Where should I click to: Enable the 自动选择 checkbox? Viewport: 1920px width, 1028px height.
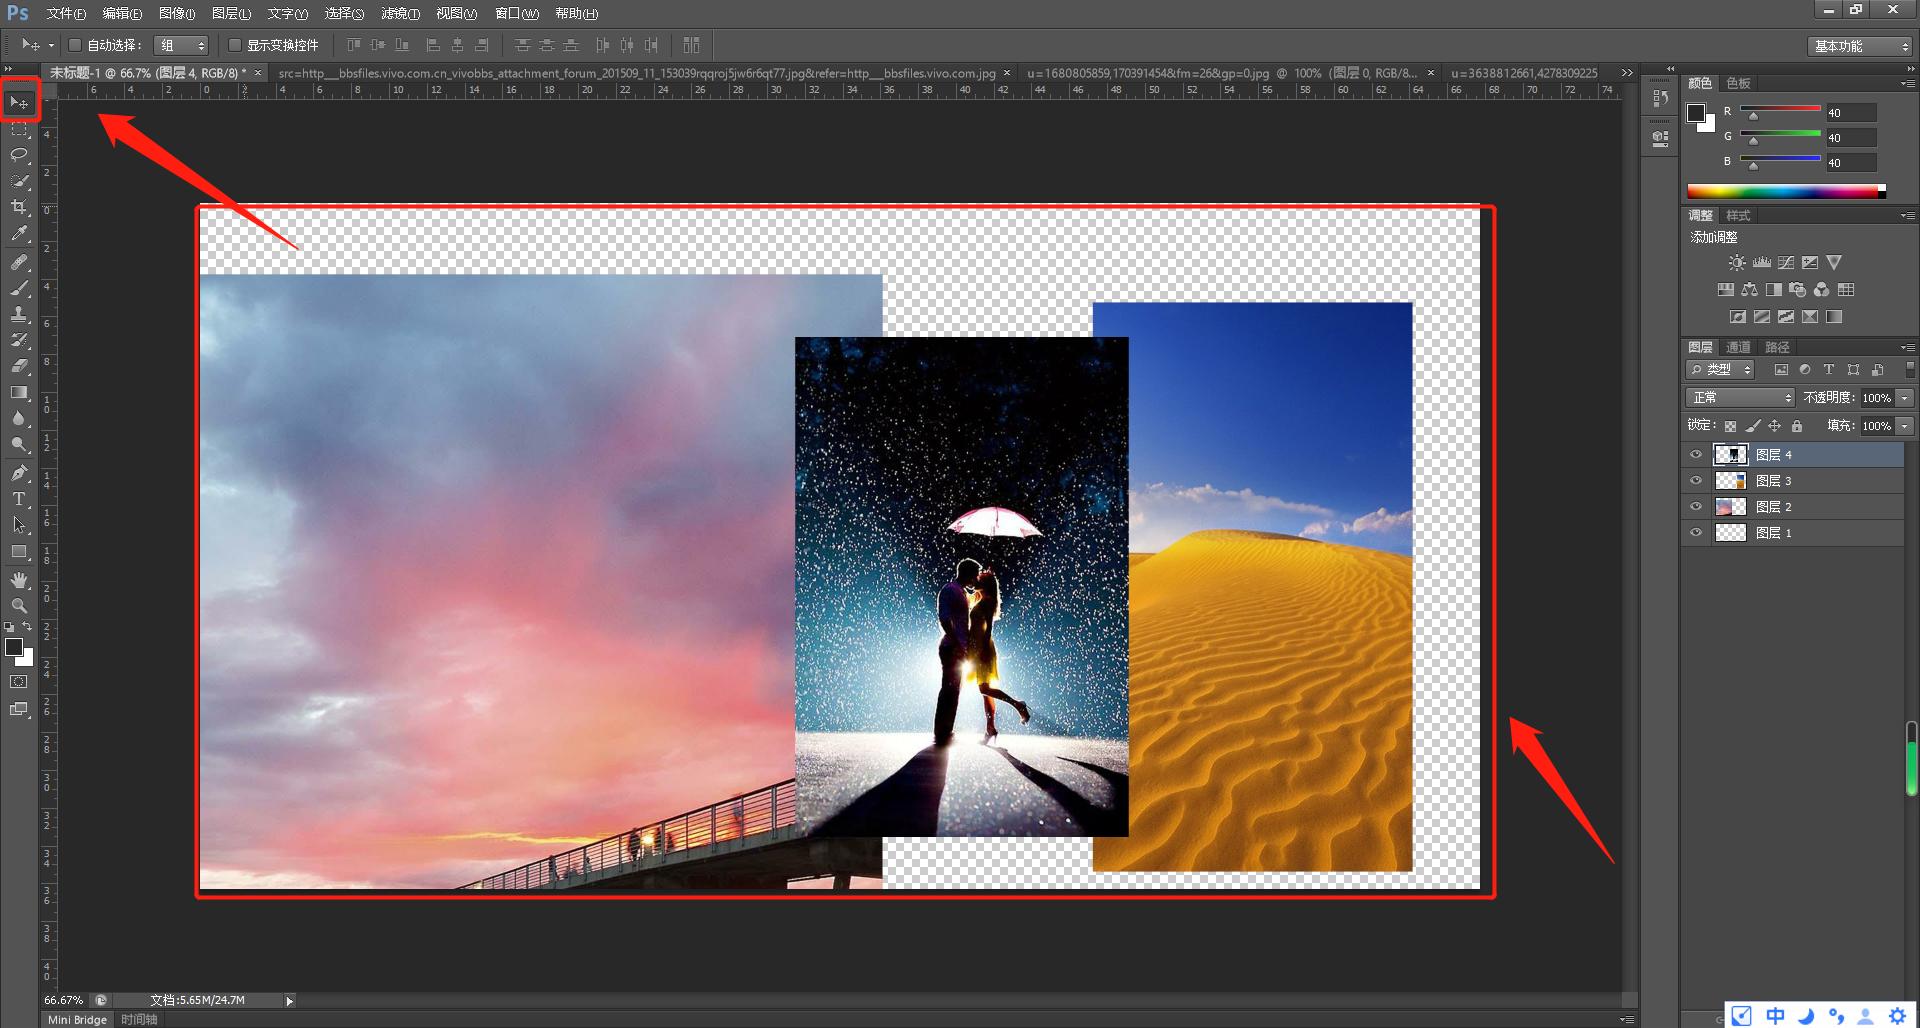pos(75,45)
